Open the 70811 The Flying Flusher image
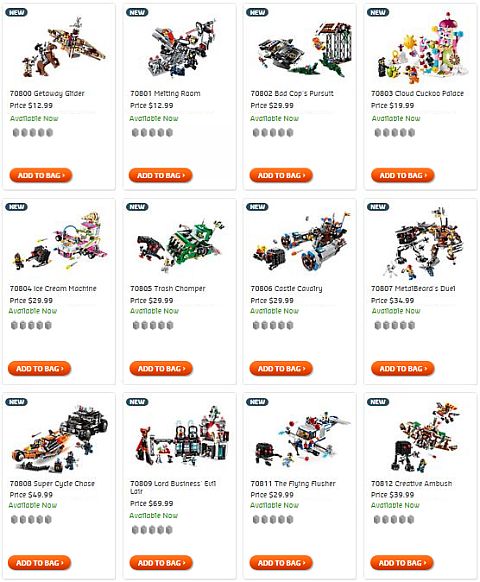 point(301,440)
